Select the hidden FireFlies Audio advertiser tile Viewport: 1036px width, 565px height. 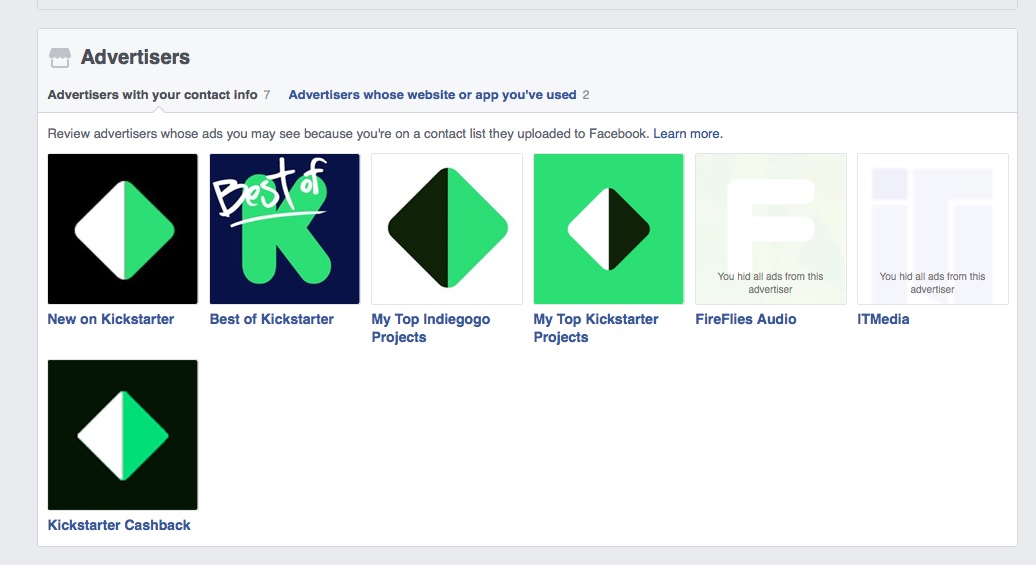(770, 229)
